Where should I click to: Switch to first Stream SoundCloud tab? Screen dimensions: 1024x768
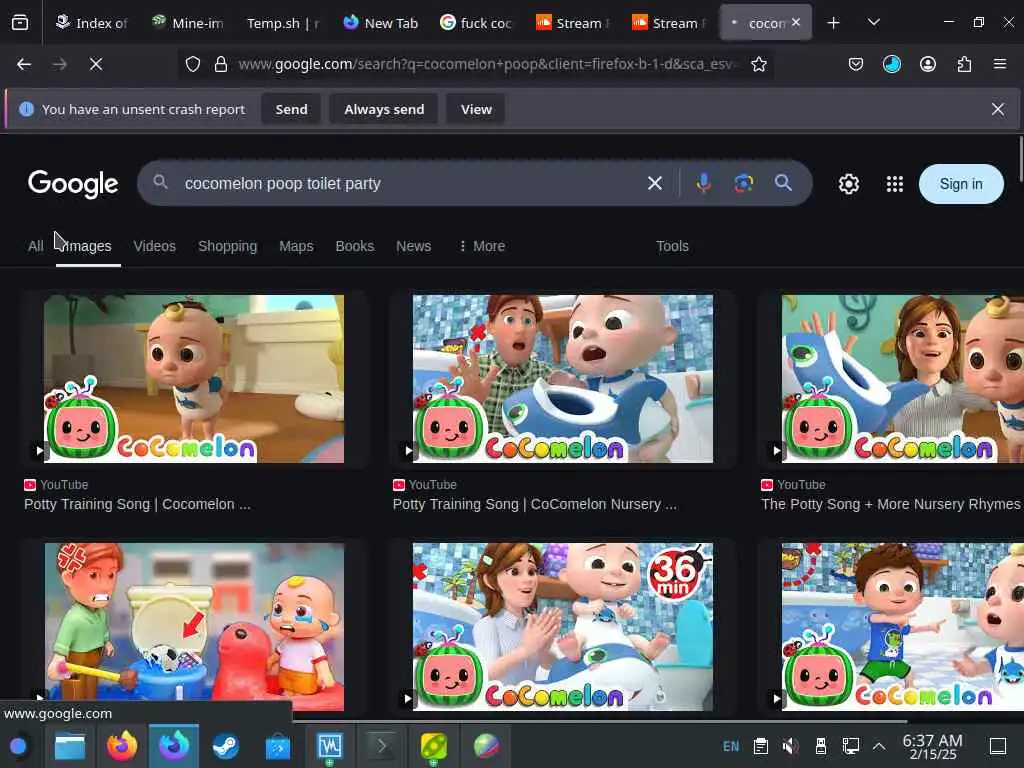(x=573, y=23)
